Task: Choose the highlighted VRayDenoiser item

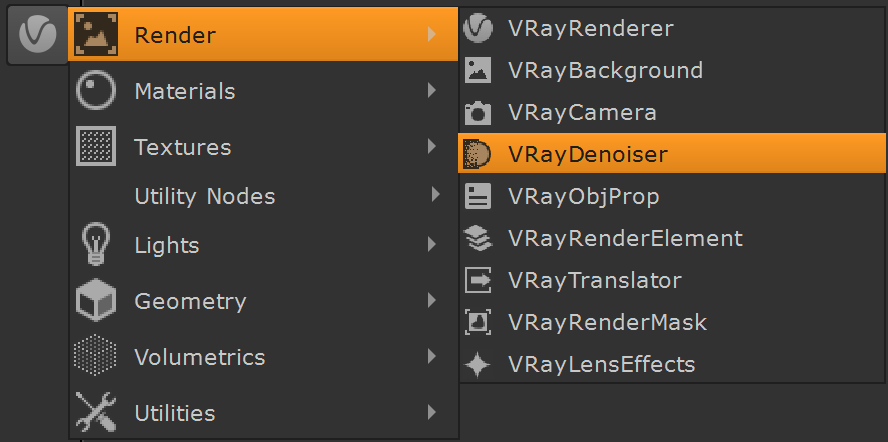Action: click(x=672, y=154)
